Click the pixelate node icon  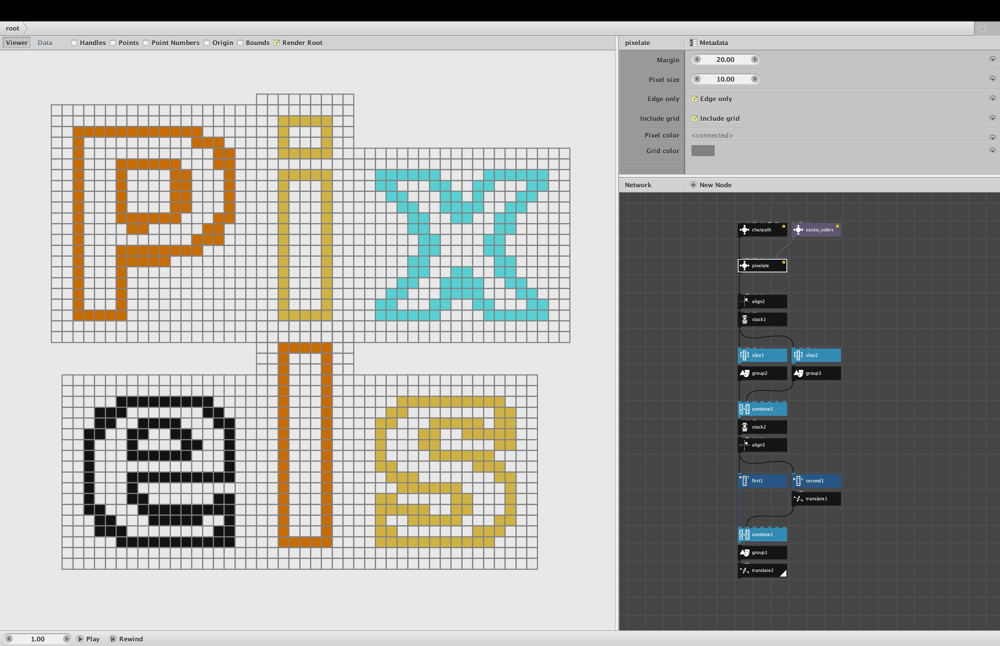click(x=744, y=265)
